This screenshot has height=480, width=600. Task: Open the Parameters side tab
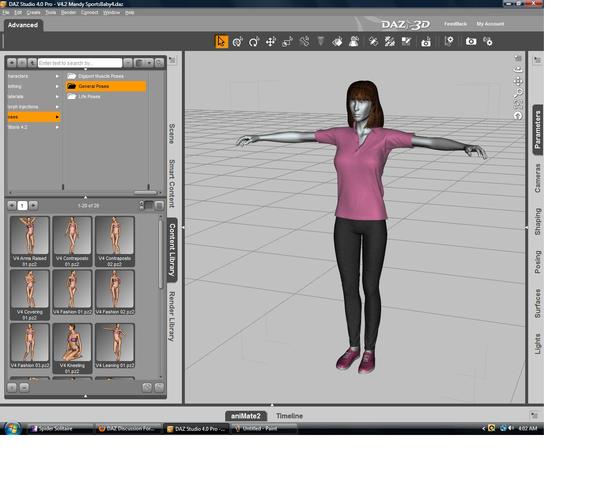[538, 130]
